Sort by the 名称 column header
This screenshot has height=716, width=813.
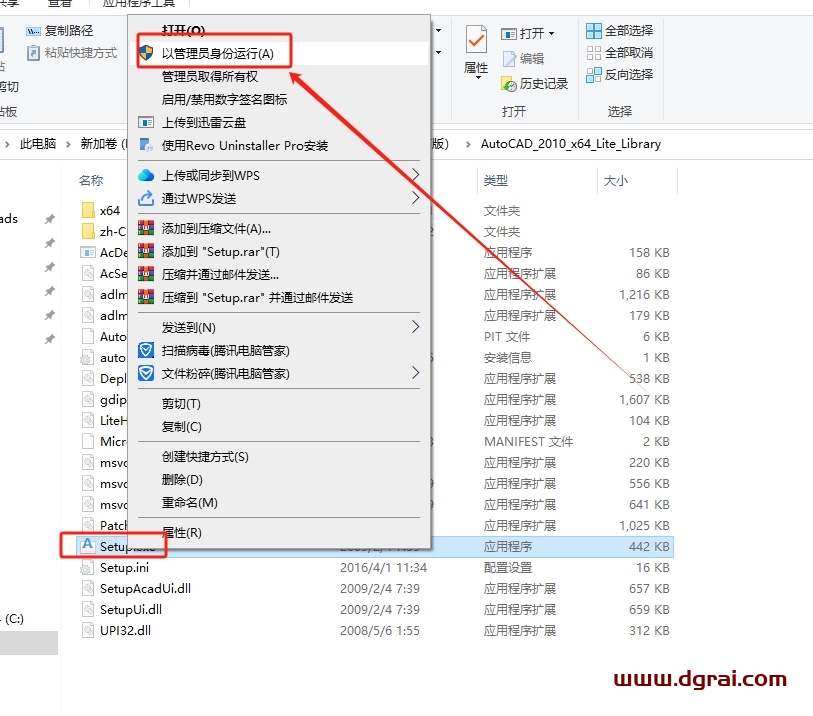point(91,180)
